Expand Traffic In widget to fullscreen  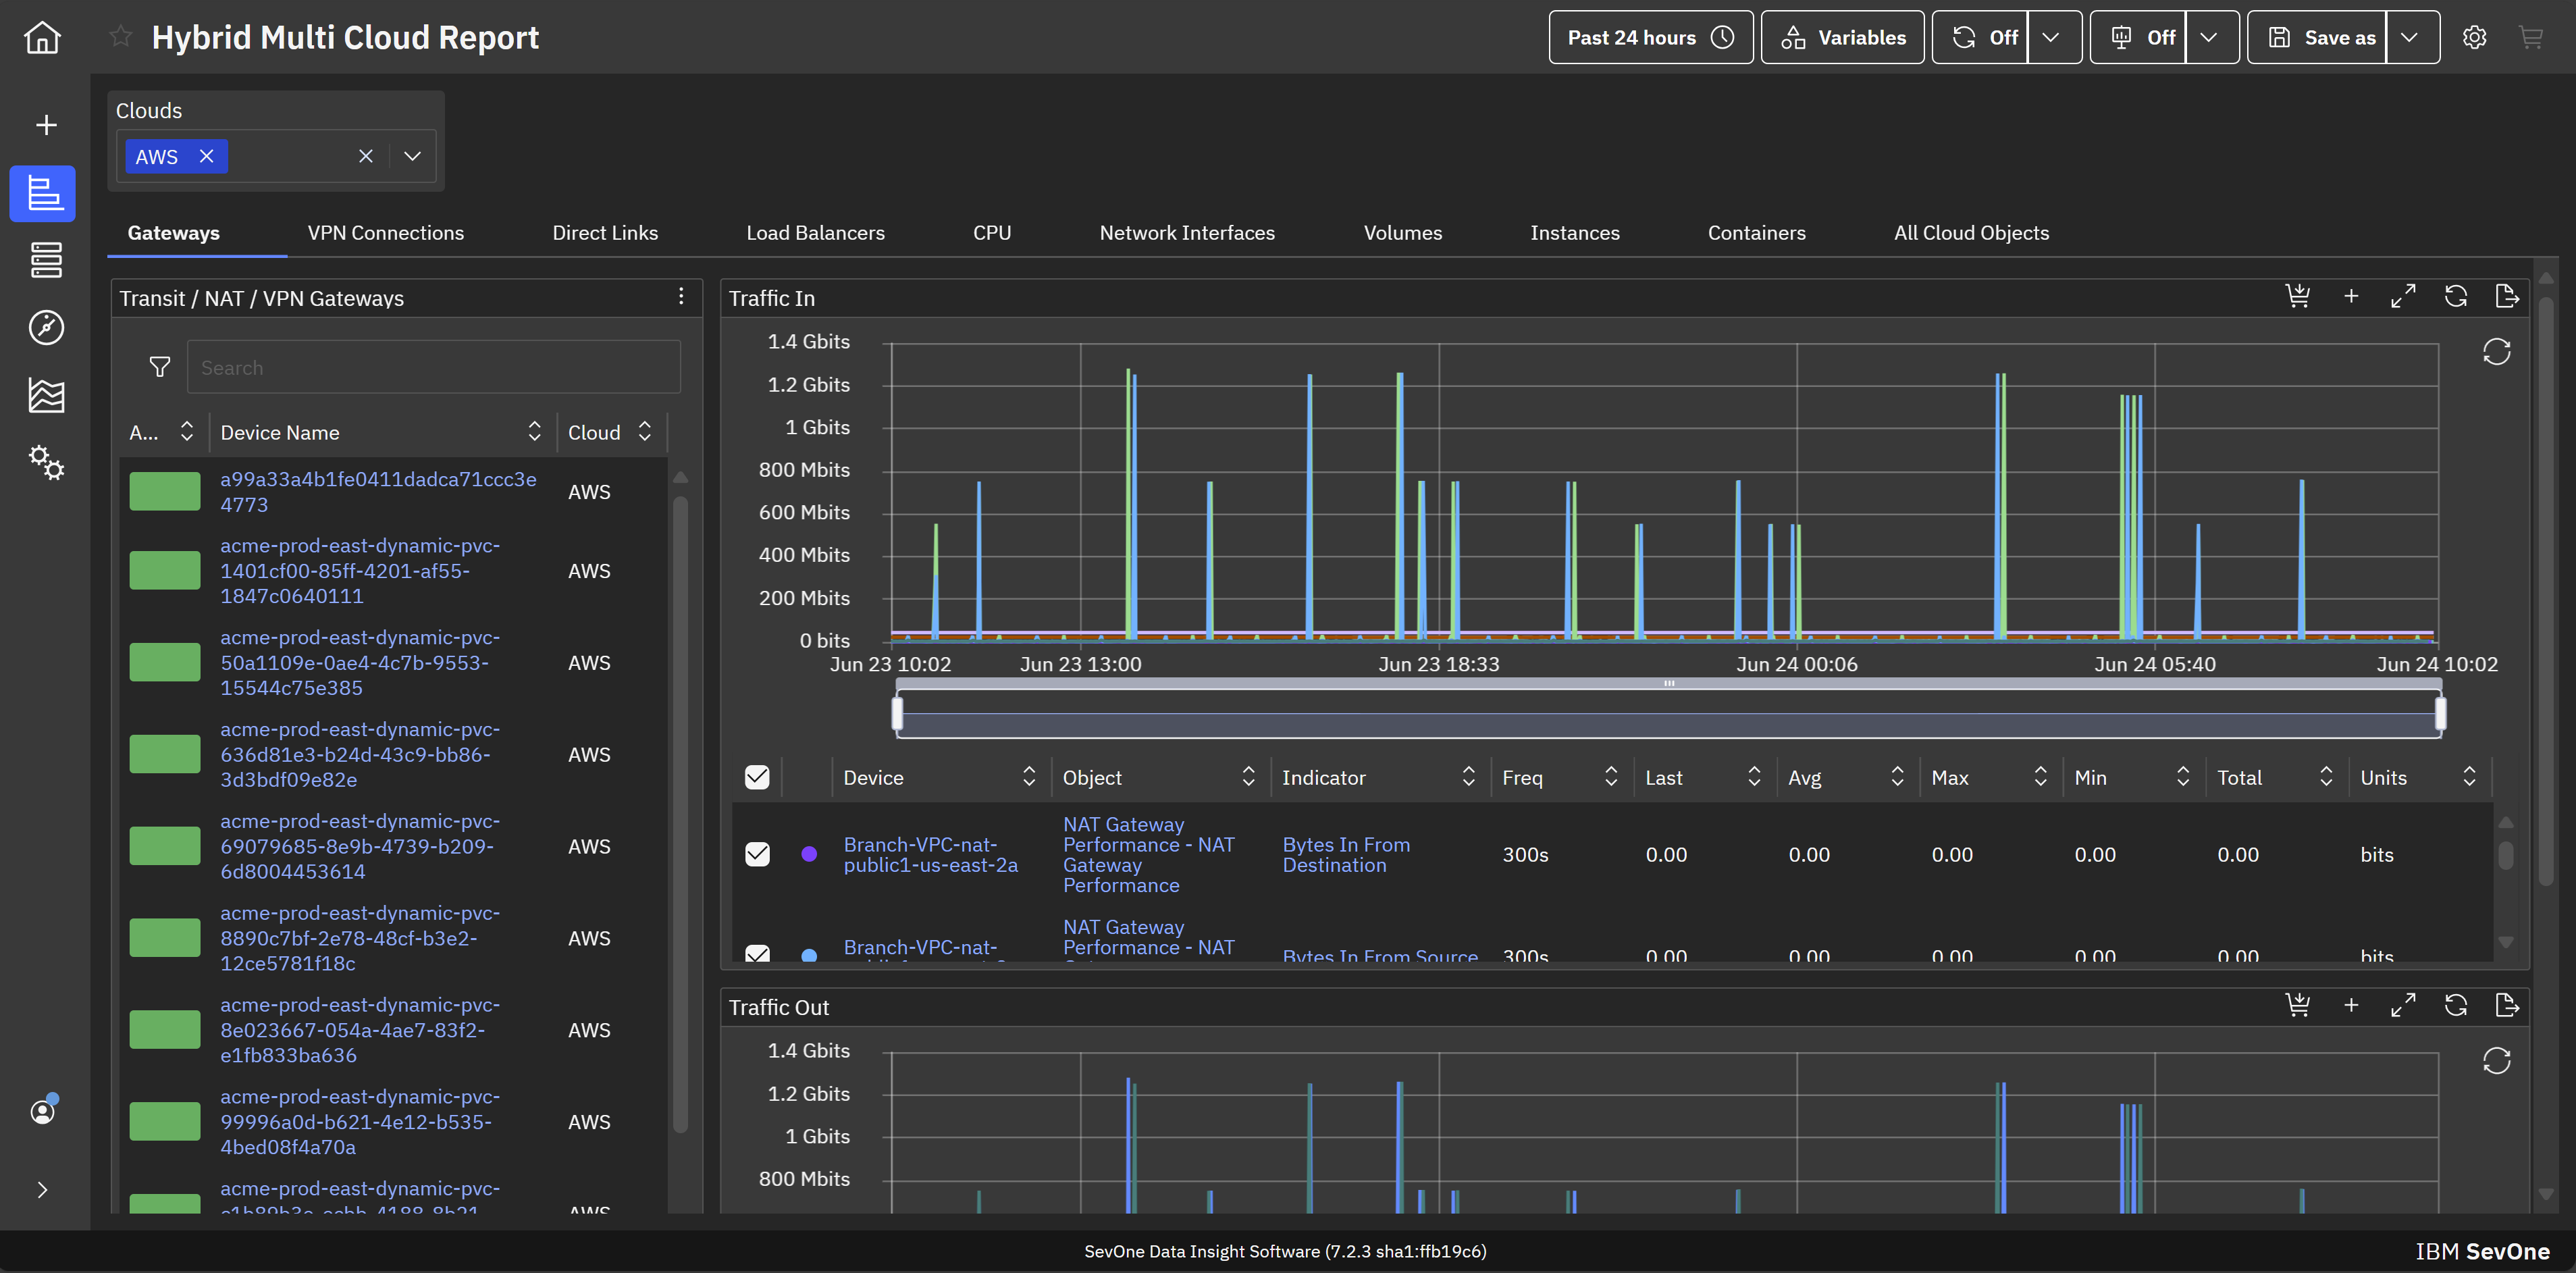[x=2403, y=297]
